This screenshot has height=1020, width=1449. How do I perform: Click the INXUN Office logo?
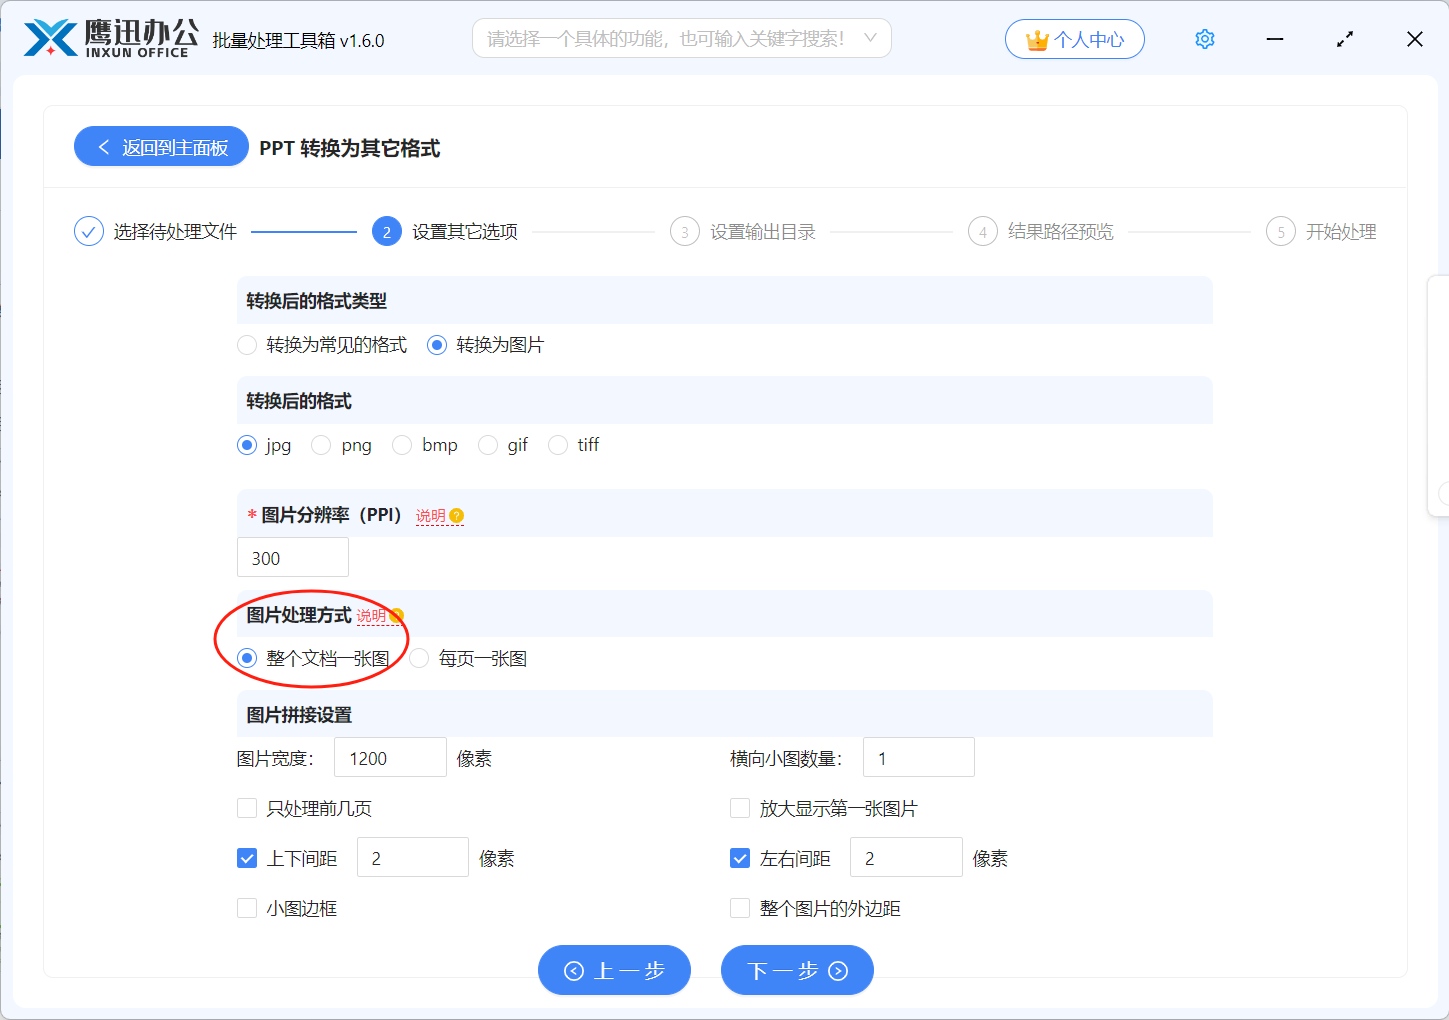click(x=110, y=39)
